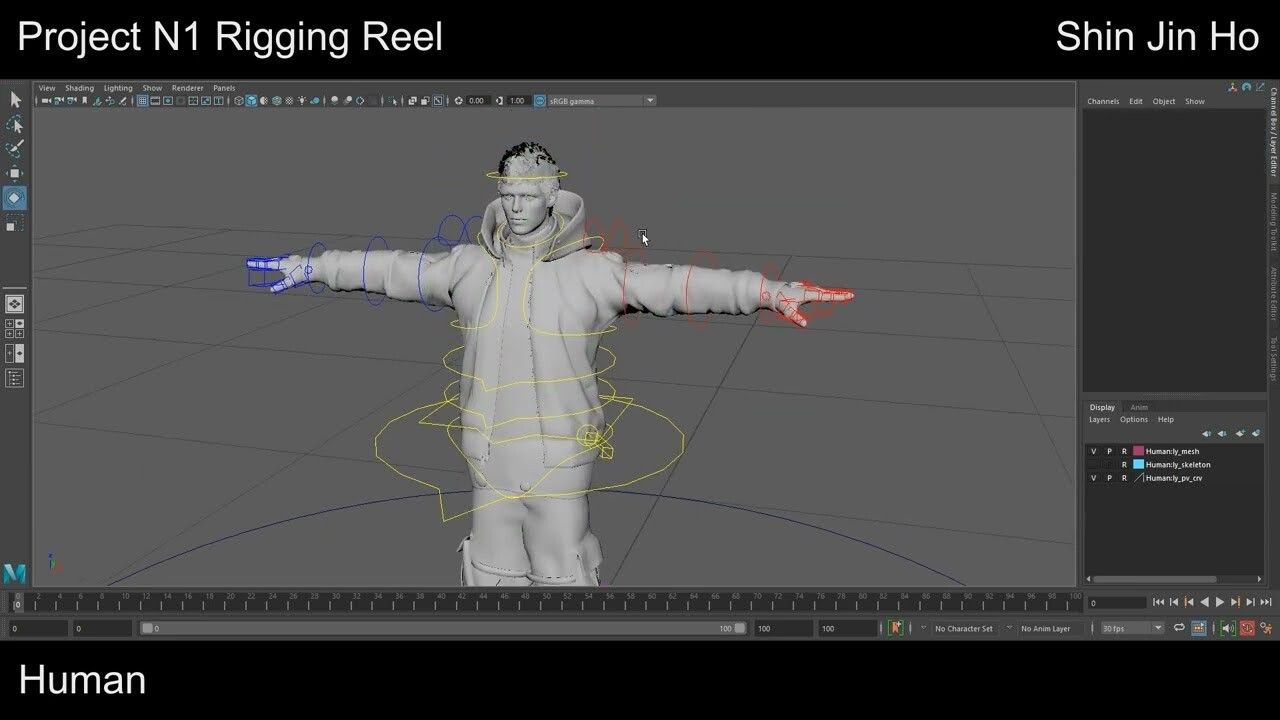Open the Shading menu in the viewport
Viewport: 1280px width, 720px height.
coord(79,87)
